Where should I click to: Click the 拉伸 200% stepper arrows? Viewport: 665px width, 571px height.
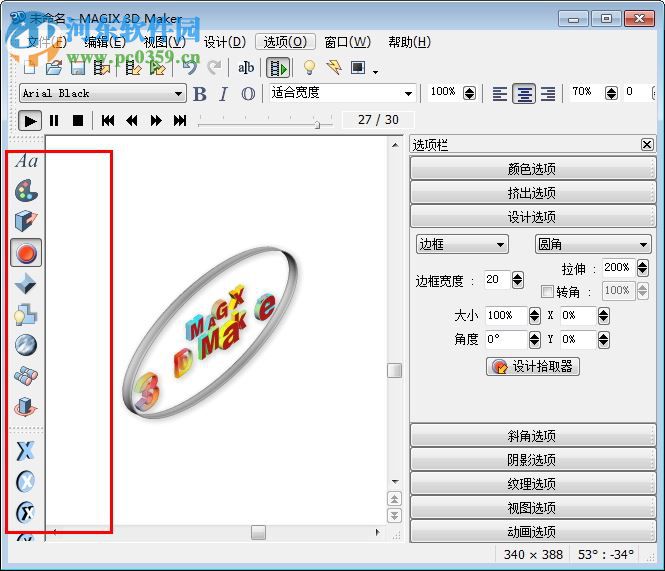(643, 268)
